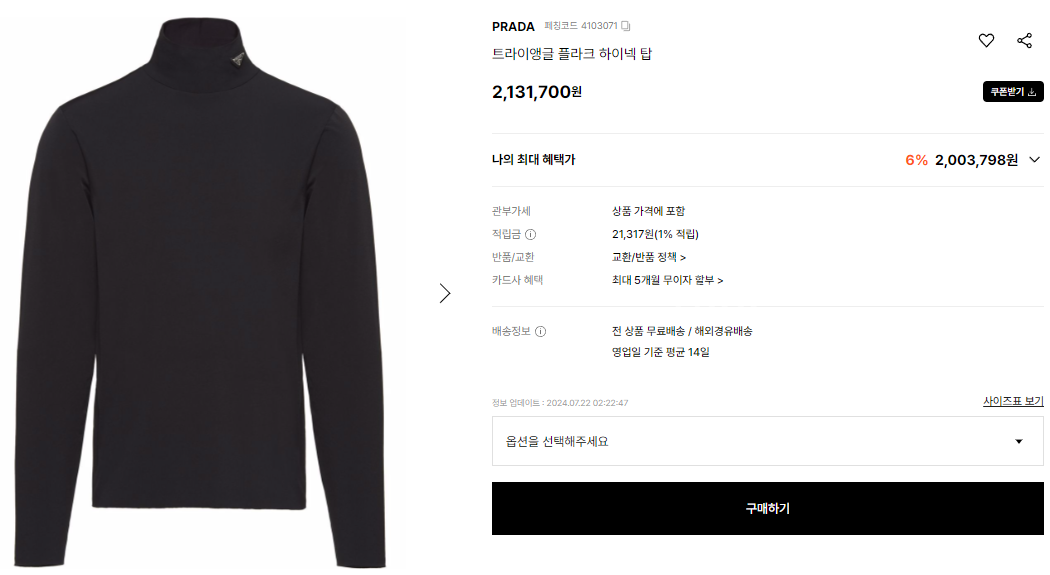This screenshot has width=1050, height=575.
Task: Open PRADA brand page
Action: point(513,27)
